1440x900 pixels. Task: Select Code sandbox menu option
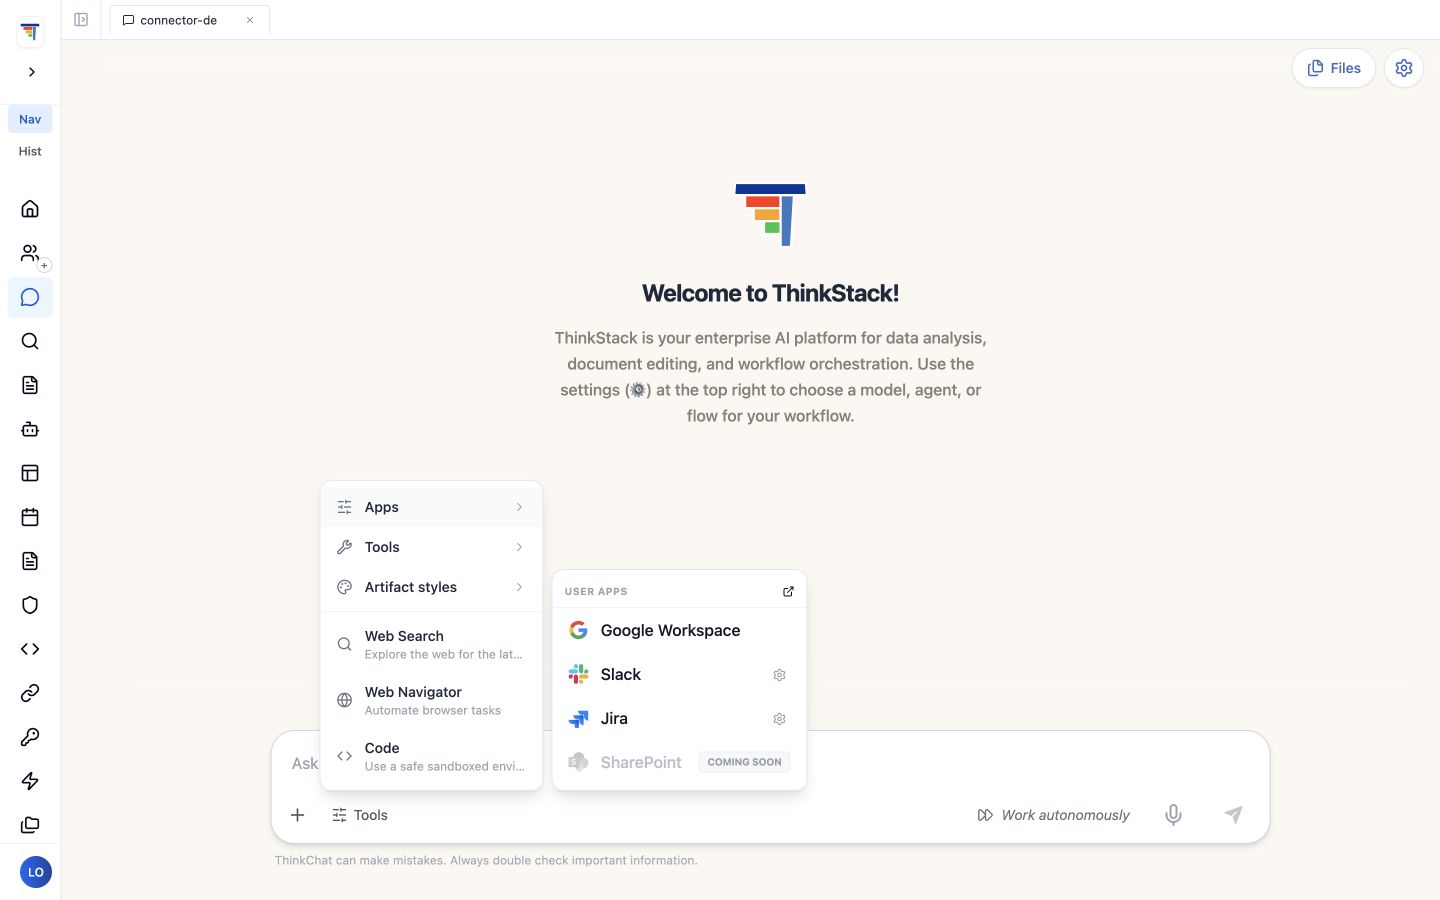point(431,756)
